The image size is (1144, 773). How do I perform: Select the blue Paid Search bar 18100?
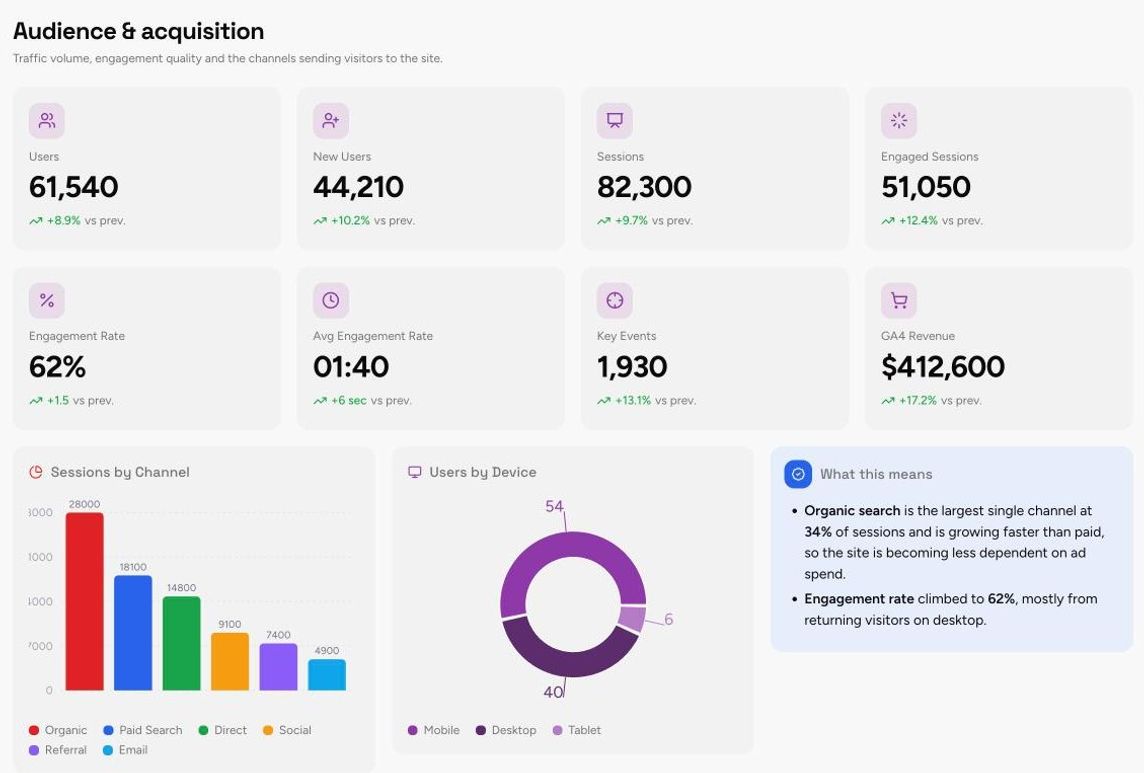point(133,633)
